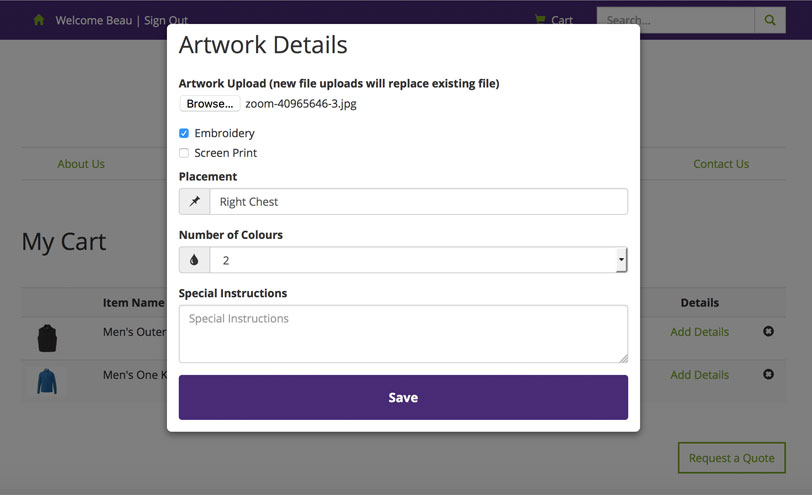
Task: Open the Contact Us menu item
Action: click(x=721, y=164)
